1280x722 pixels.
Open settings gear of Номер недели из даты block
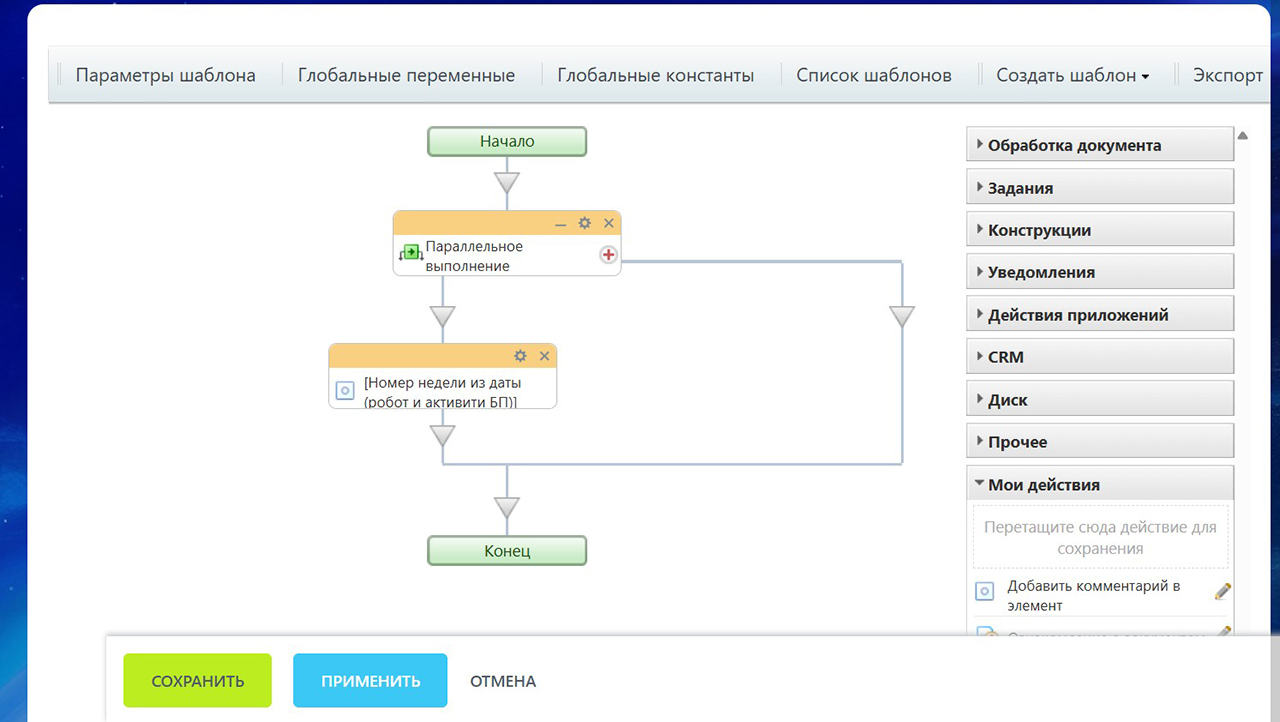point(520,356)
